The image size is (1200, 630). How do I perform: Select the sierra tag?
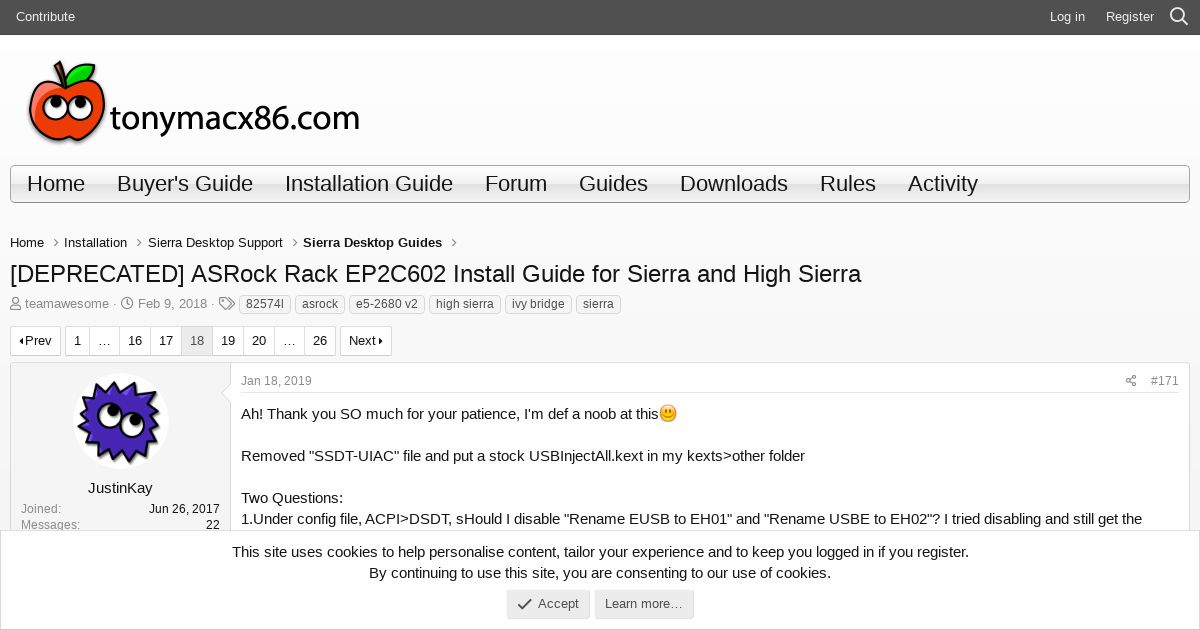point(598,304)
